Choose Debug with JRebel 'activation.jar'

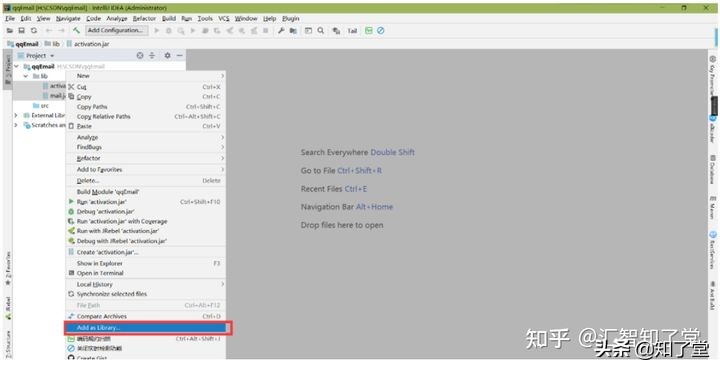pyautogui.click(x=146, y=241)
